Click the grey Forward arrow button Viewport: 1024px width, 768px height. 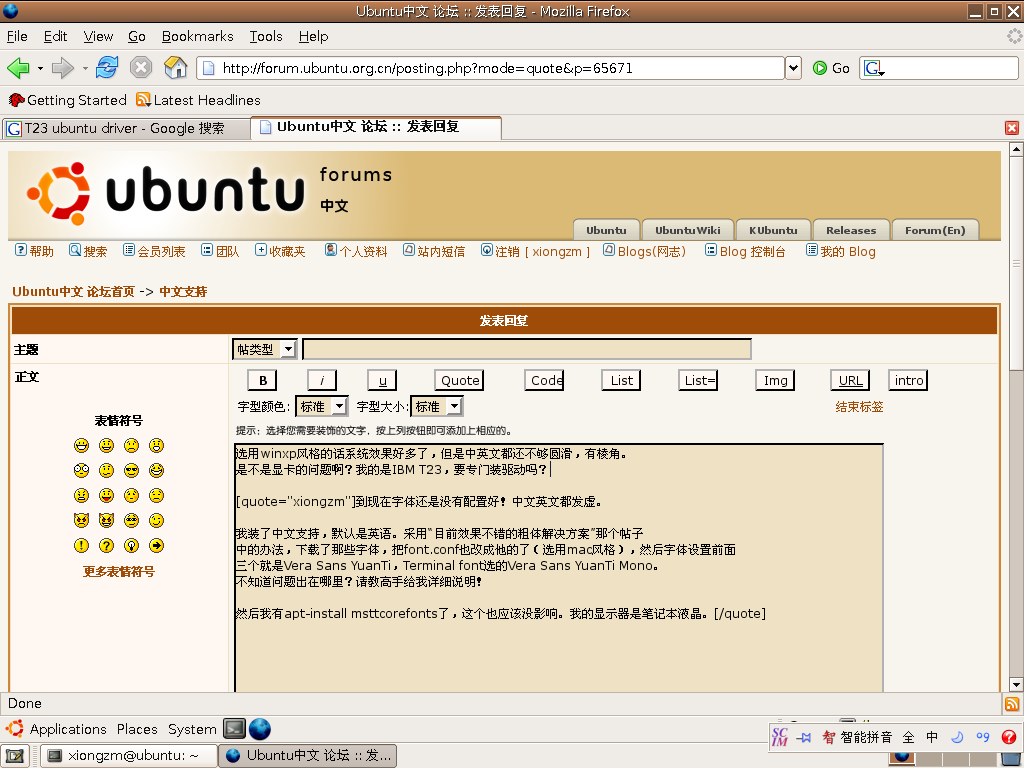pyautogui.click(x=63, y=67)
